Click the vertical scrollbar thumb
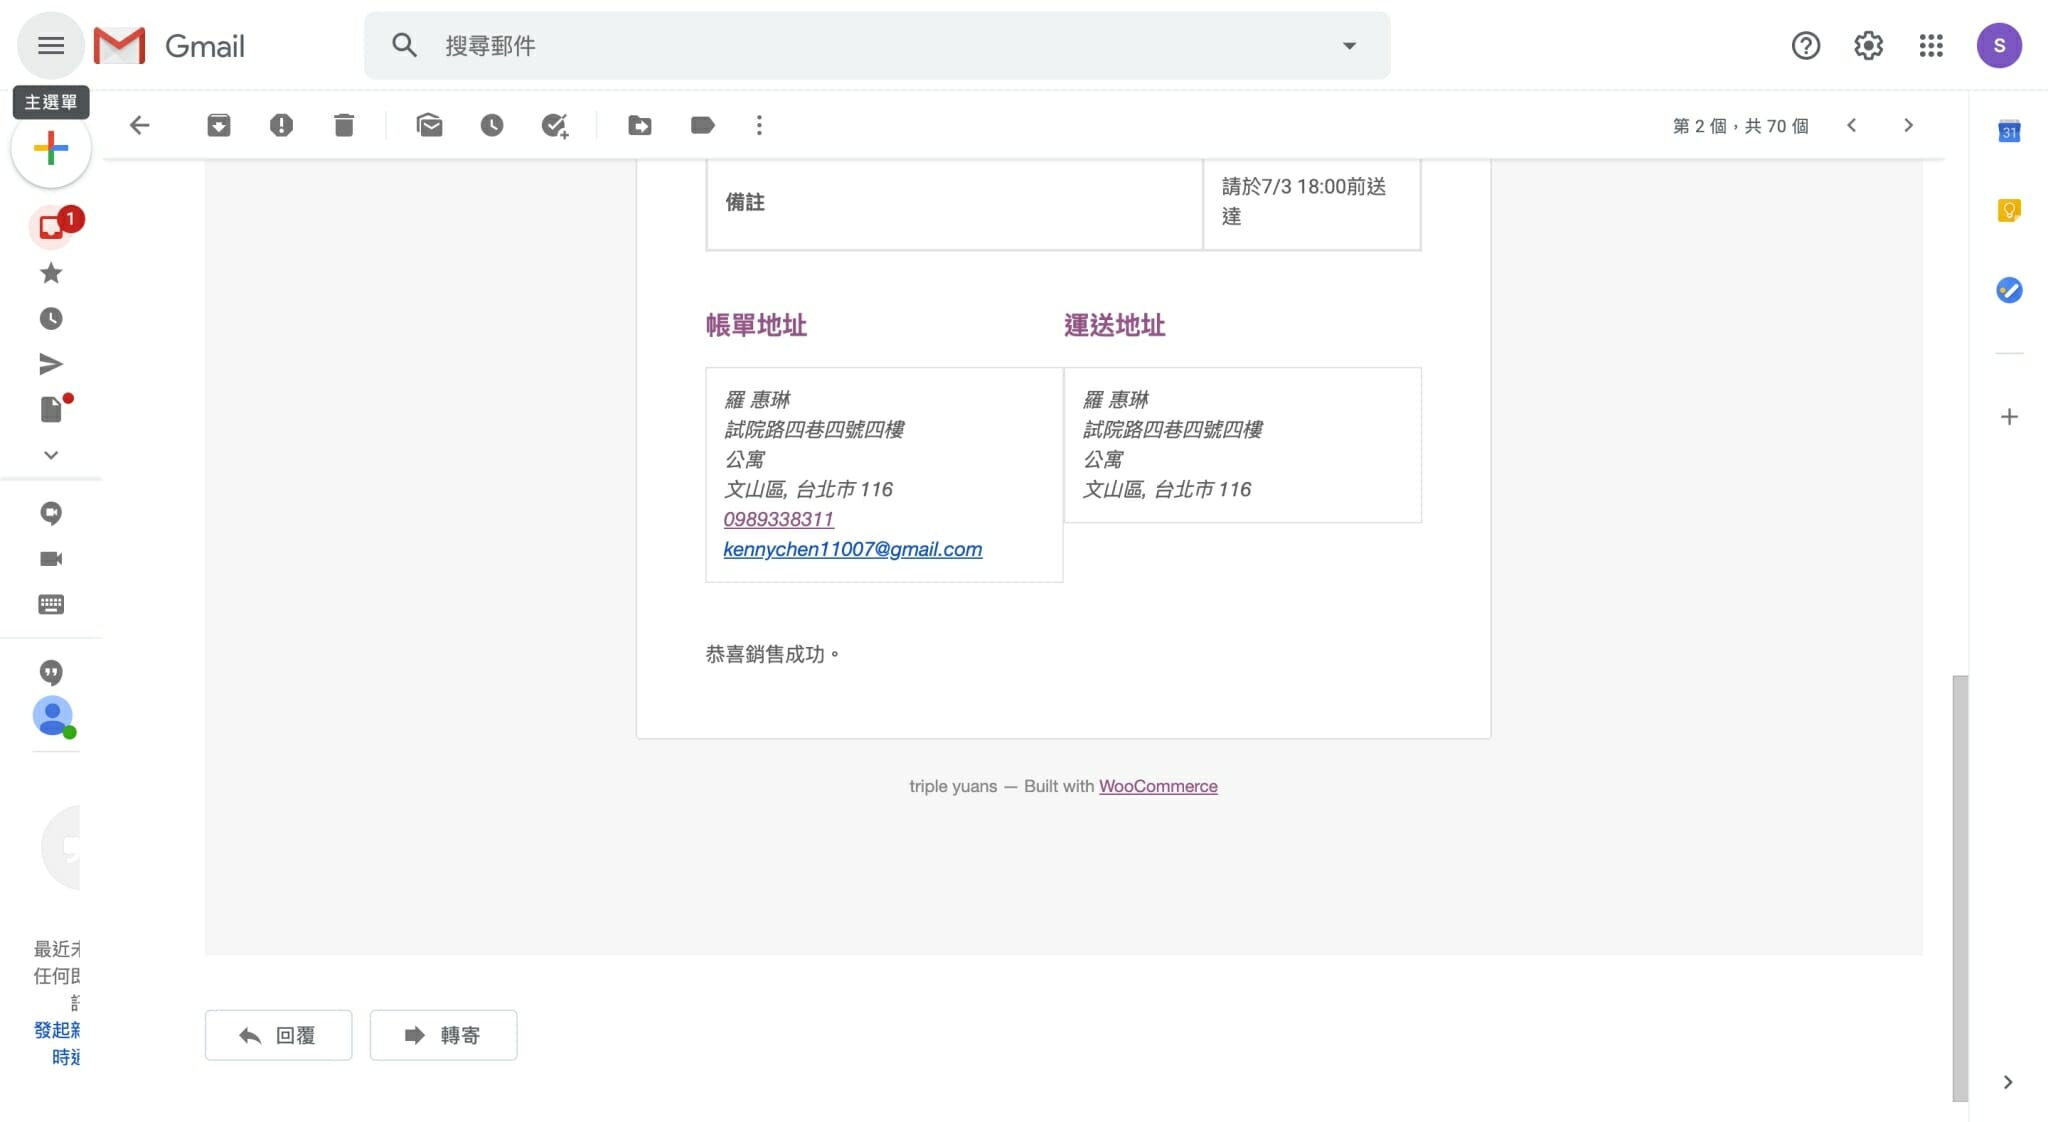 1960,888
